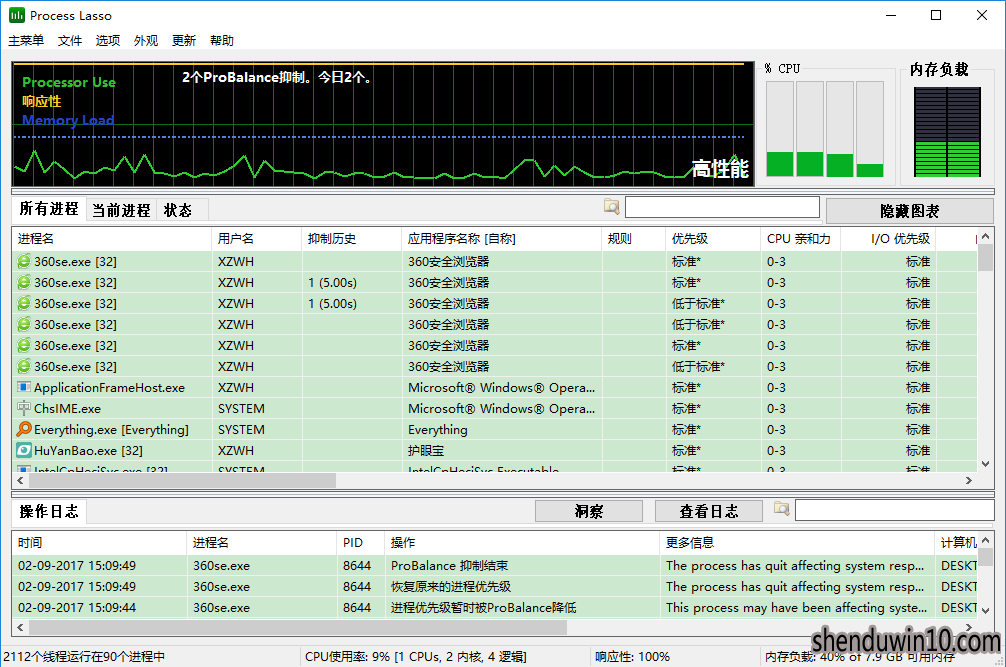1006x667 pixels.
Task: Sort by the CPU 亲和力 column header
Action: 801,239
